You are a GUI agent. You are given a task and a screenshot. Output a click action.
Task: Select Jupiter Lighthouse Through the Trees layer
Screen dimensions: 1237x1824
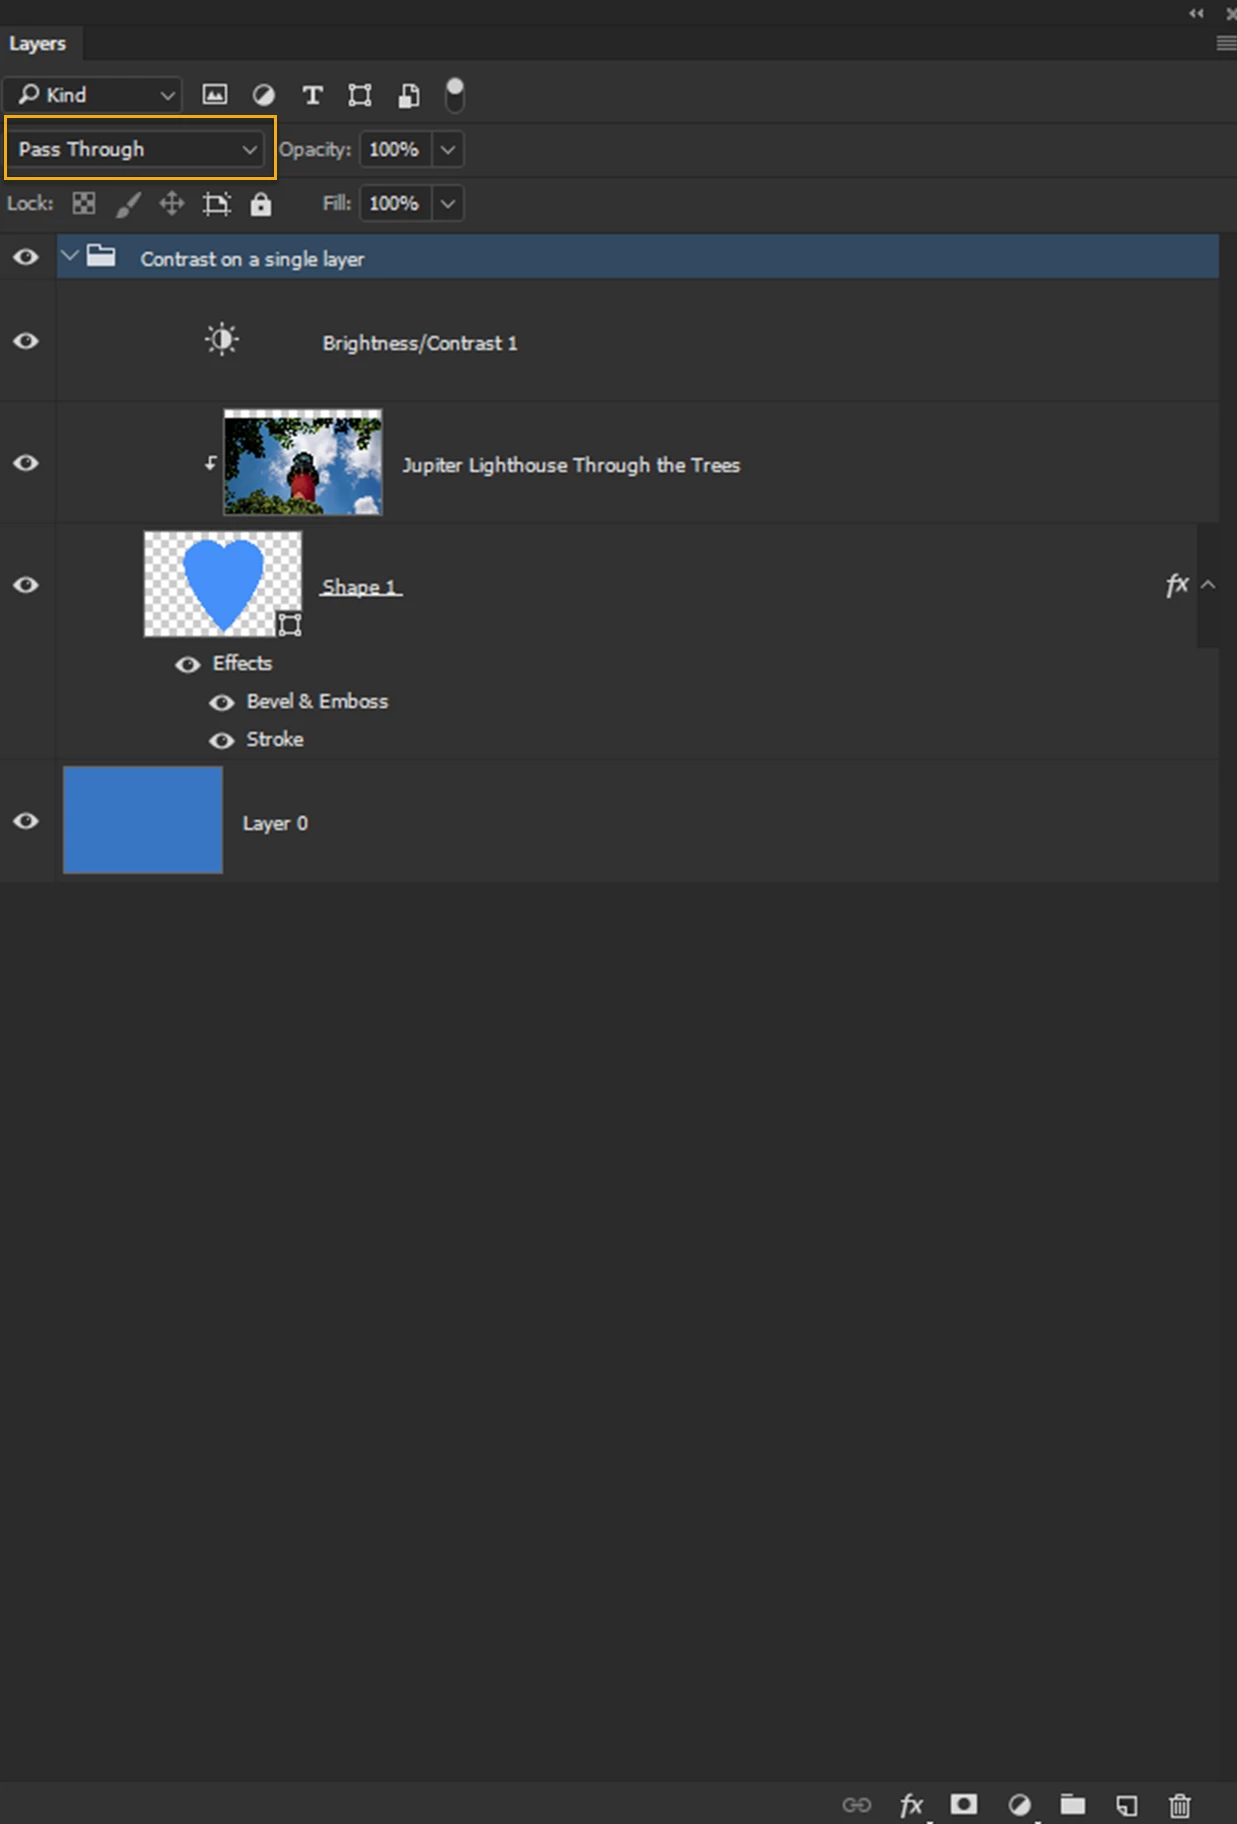(571, 465)
